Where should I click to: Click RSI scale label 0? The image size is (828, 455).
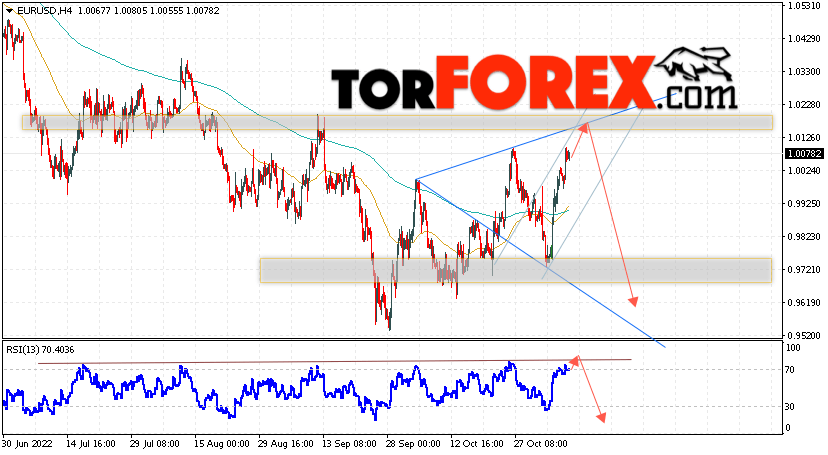point(788,428)
